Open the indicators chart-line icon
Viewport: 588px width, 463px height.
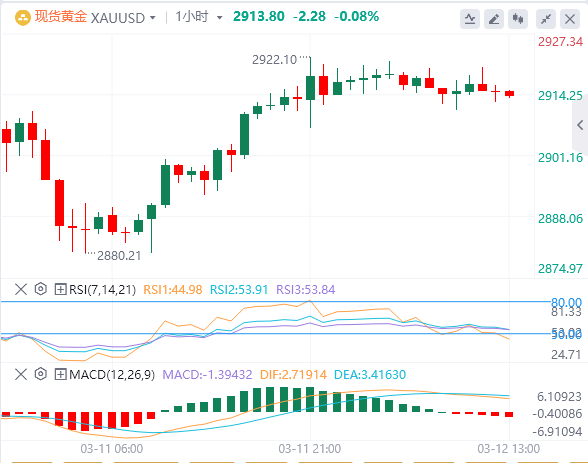(x=470, y=19)
